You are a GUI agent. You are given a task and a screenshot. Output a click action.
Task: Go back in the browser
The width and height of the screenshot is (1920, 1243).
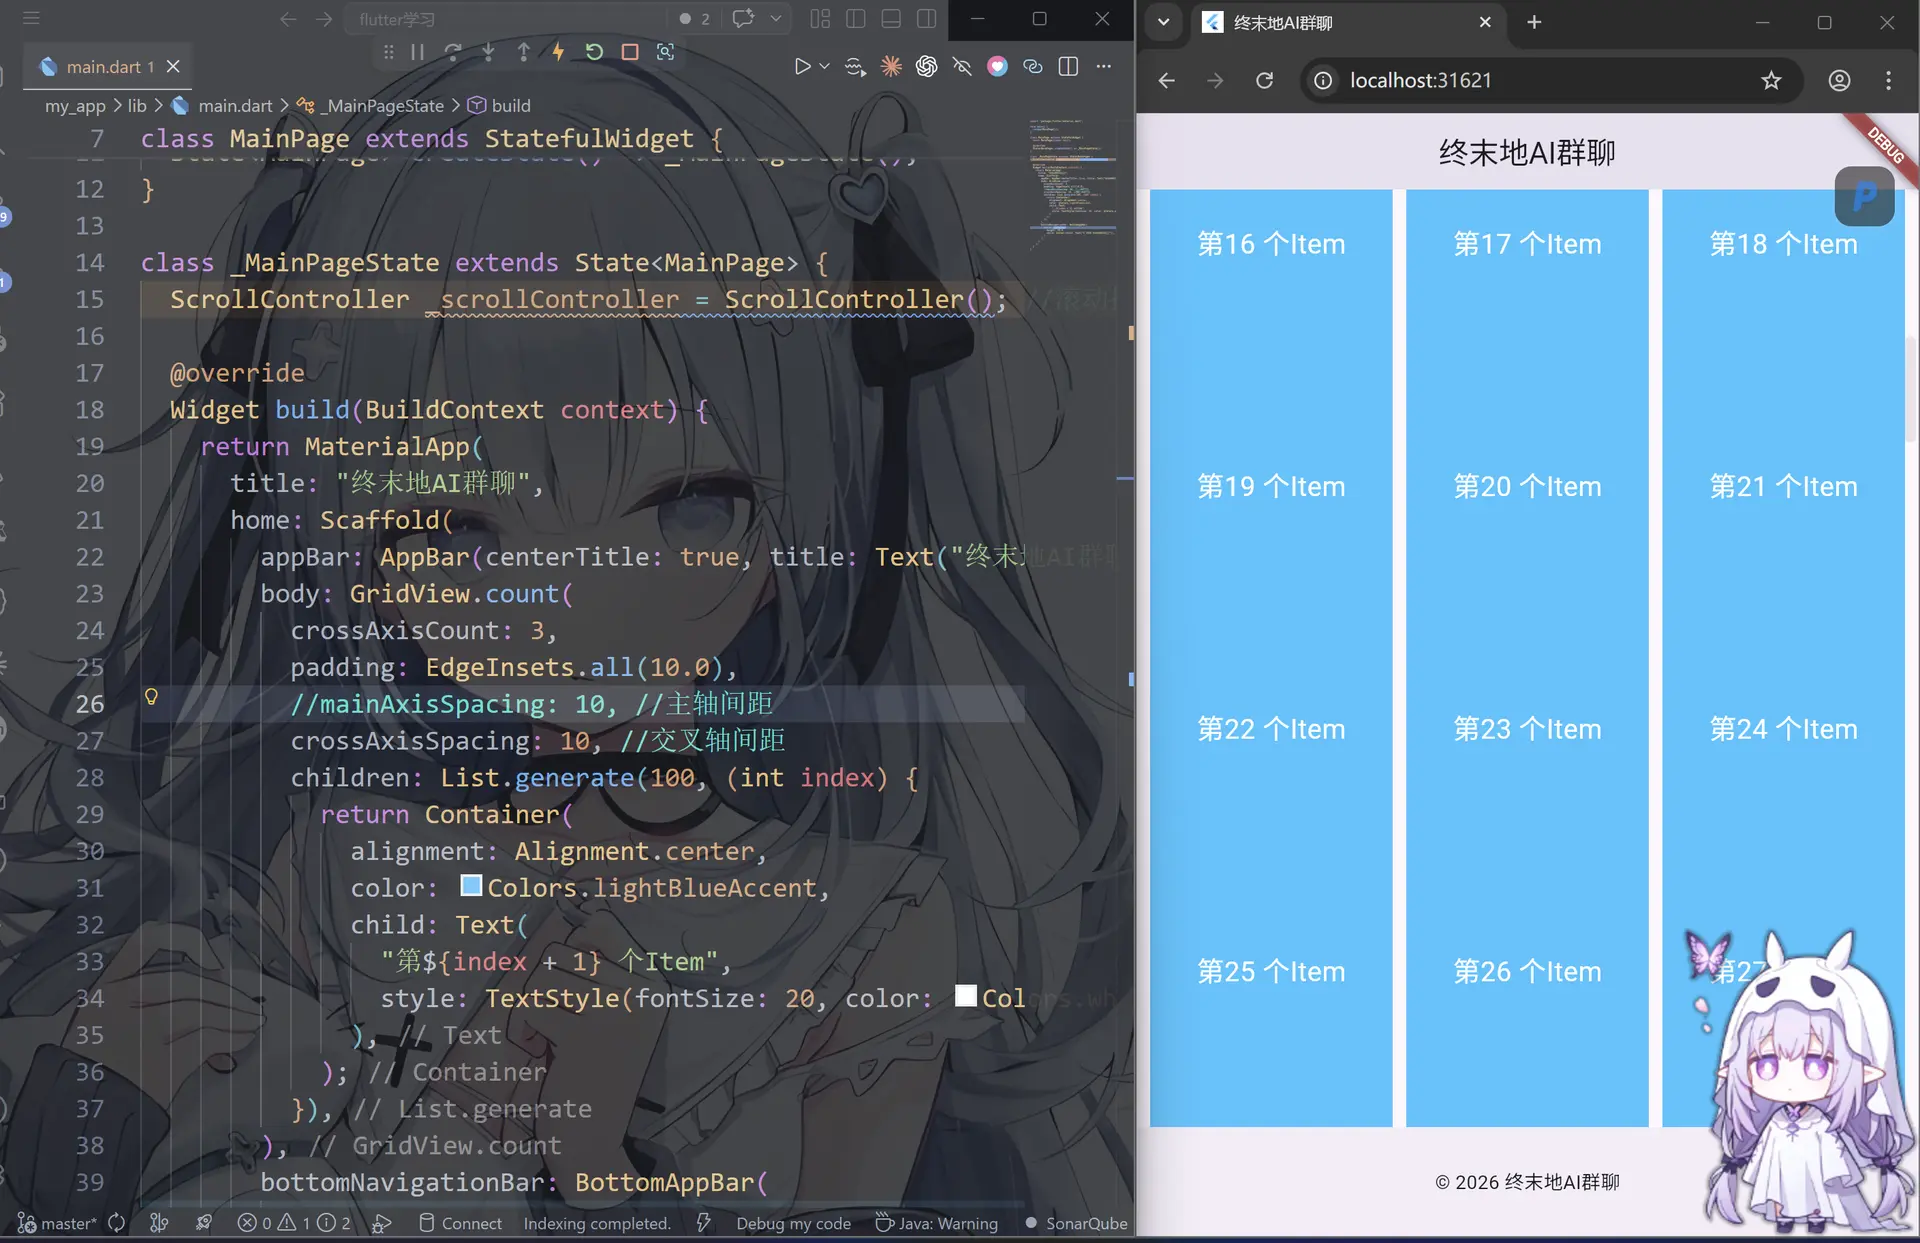(1166, 80)
